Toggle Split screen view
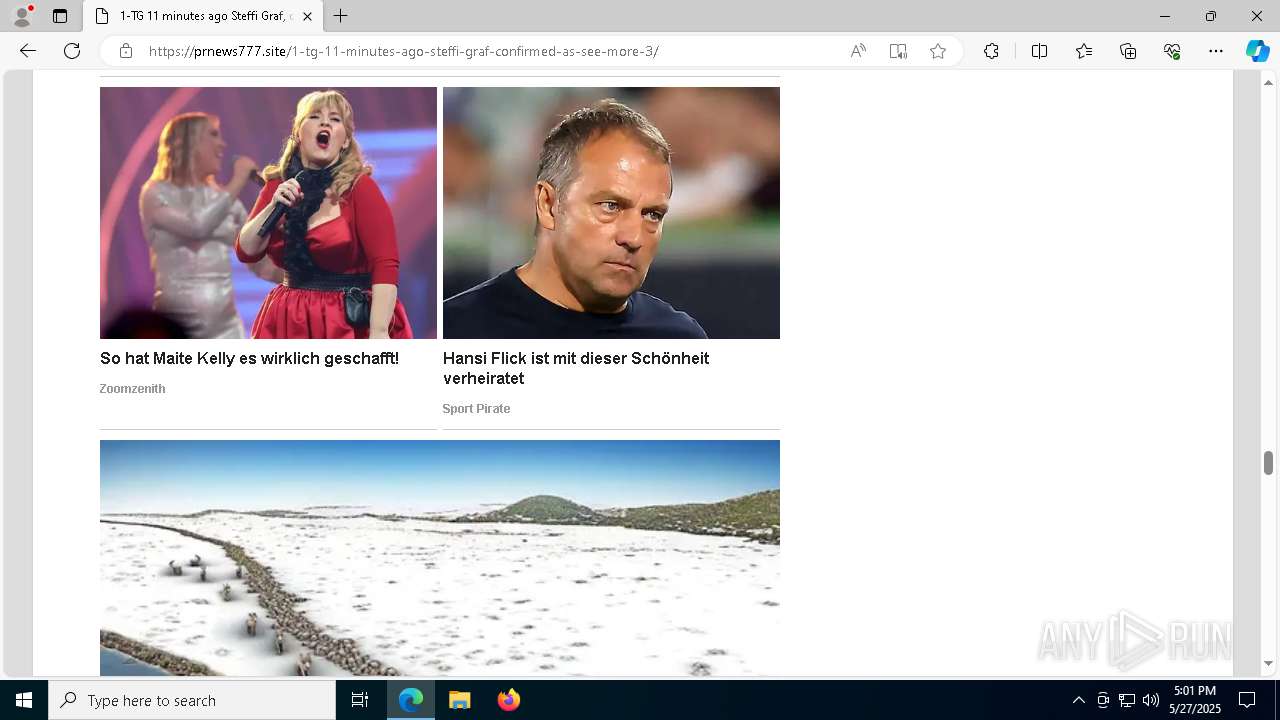The width and height of the screenshot is (1280, 720). click(x=1039, y=51)
